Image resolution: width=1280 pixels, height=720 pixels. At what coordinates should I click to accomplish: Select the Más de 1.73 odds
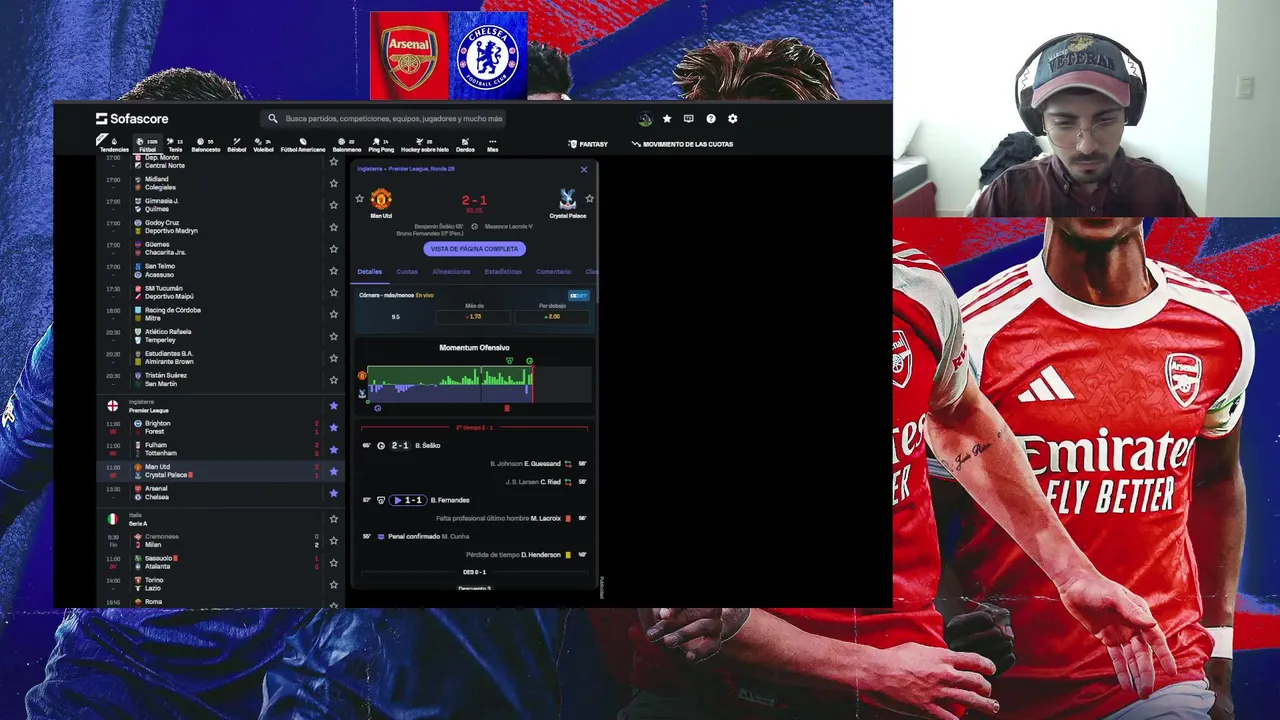[x=474, y=316]
